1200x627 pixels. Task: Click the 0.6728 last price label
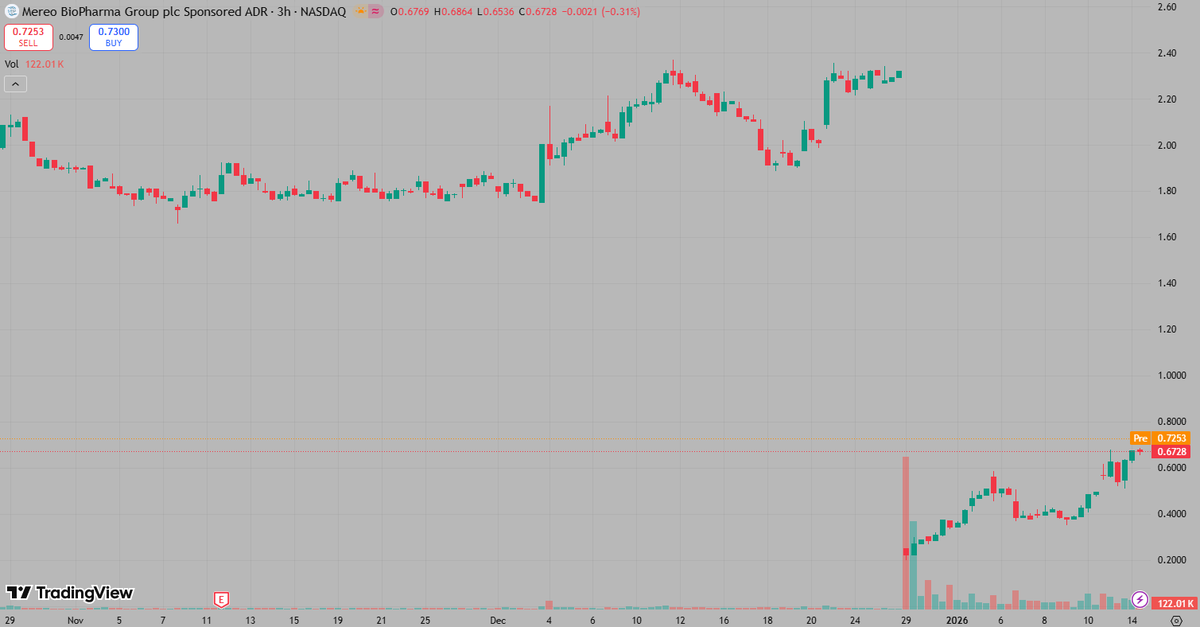[x=1170, y=452]
